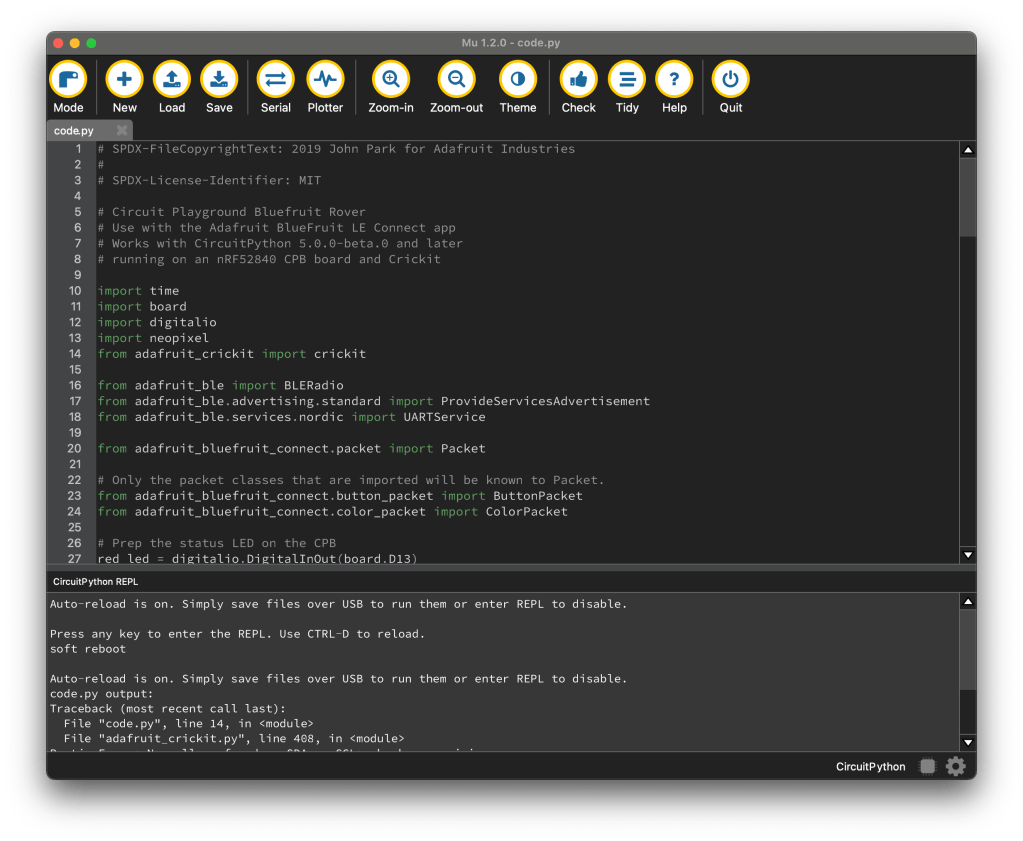Open the Serial connection panel
Viewport: 1023px width, 841px height.
point(276,80)
